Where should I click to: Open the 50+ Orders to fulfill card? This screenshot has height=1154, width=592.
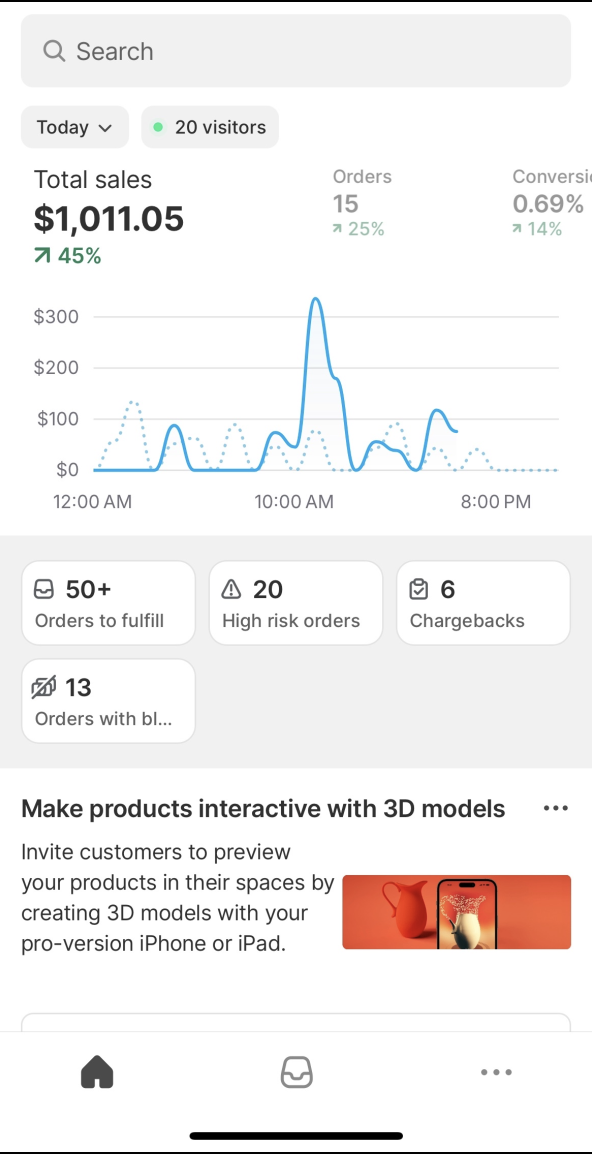pyautogui.click(x=108, y=603)
